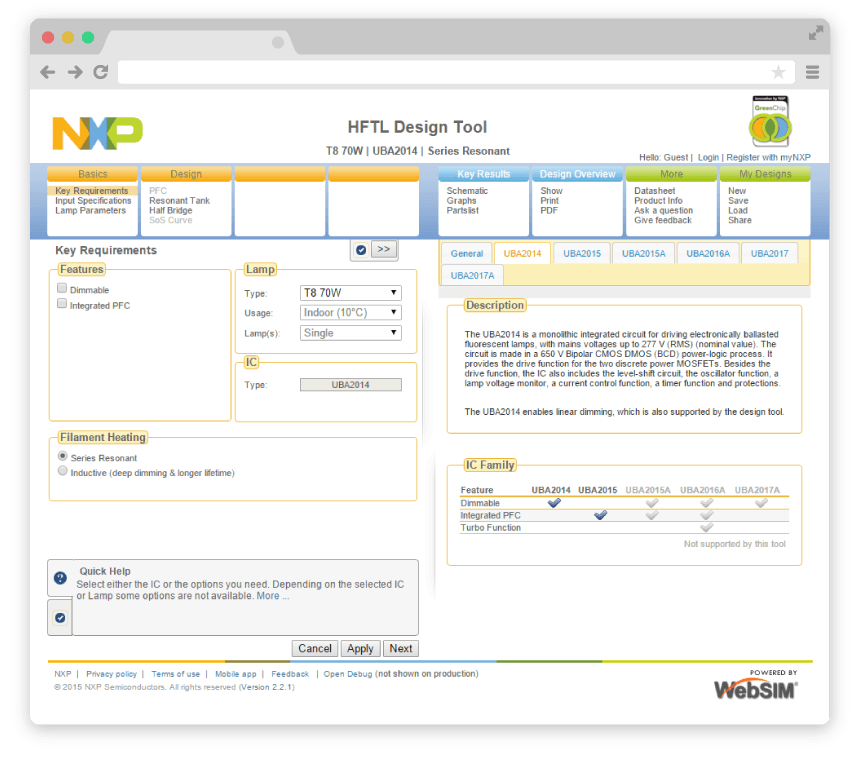This screenshot has width=859, height=765.
Task: Open the Quick Help More link
Action: click(x=272, y=596)
